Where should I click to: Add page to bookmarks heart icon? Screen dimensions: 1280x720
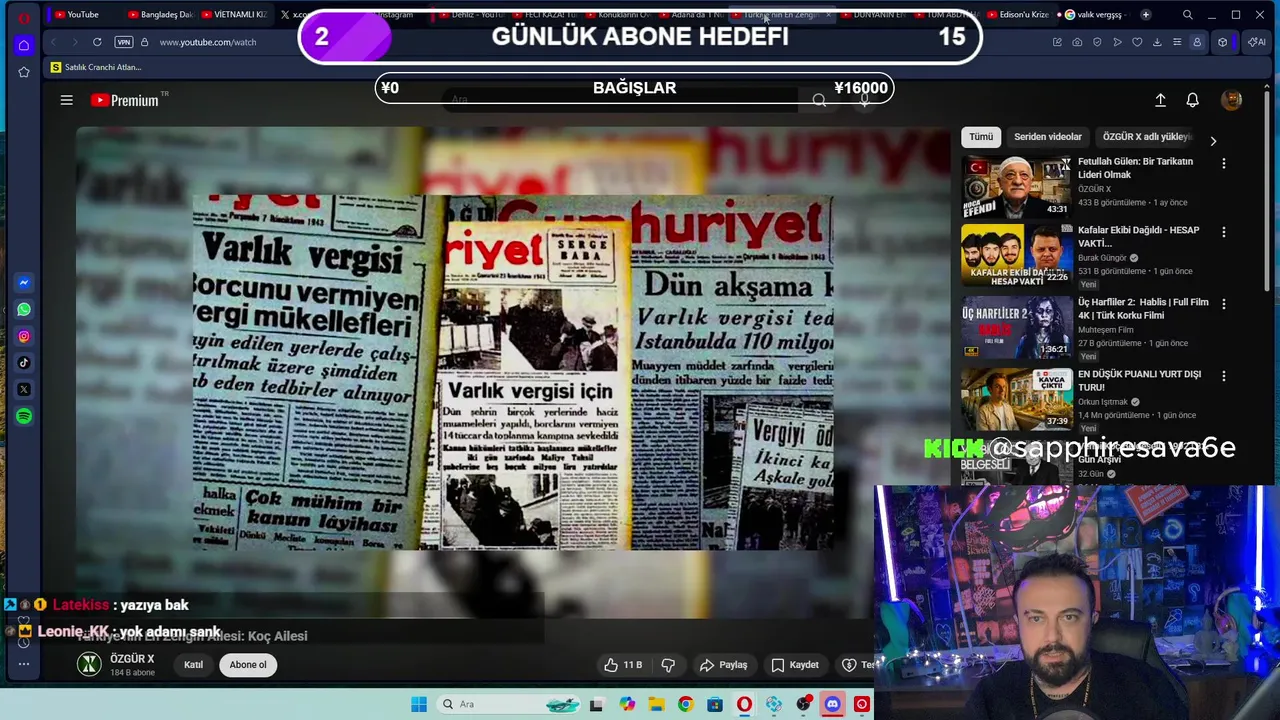(x=1137, y=42)
